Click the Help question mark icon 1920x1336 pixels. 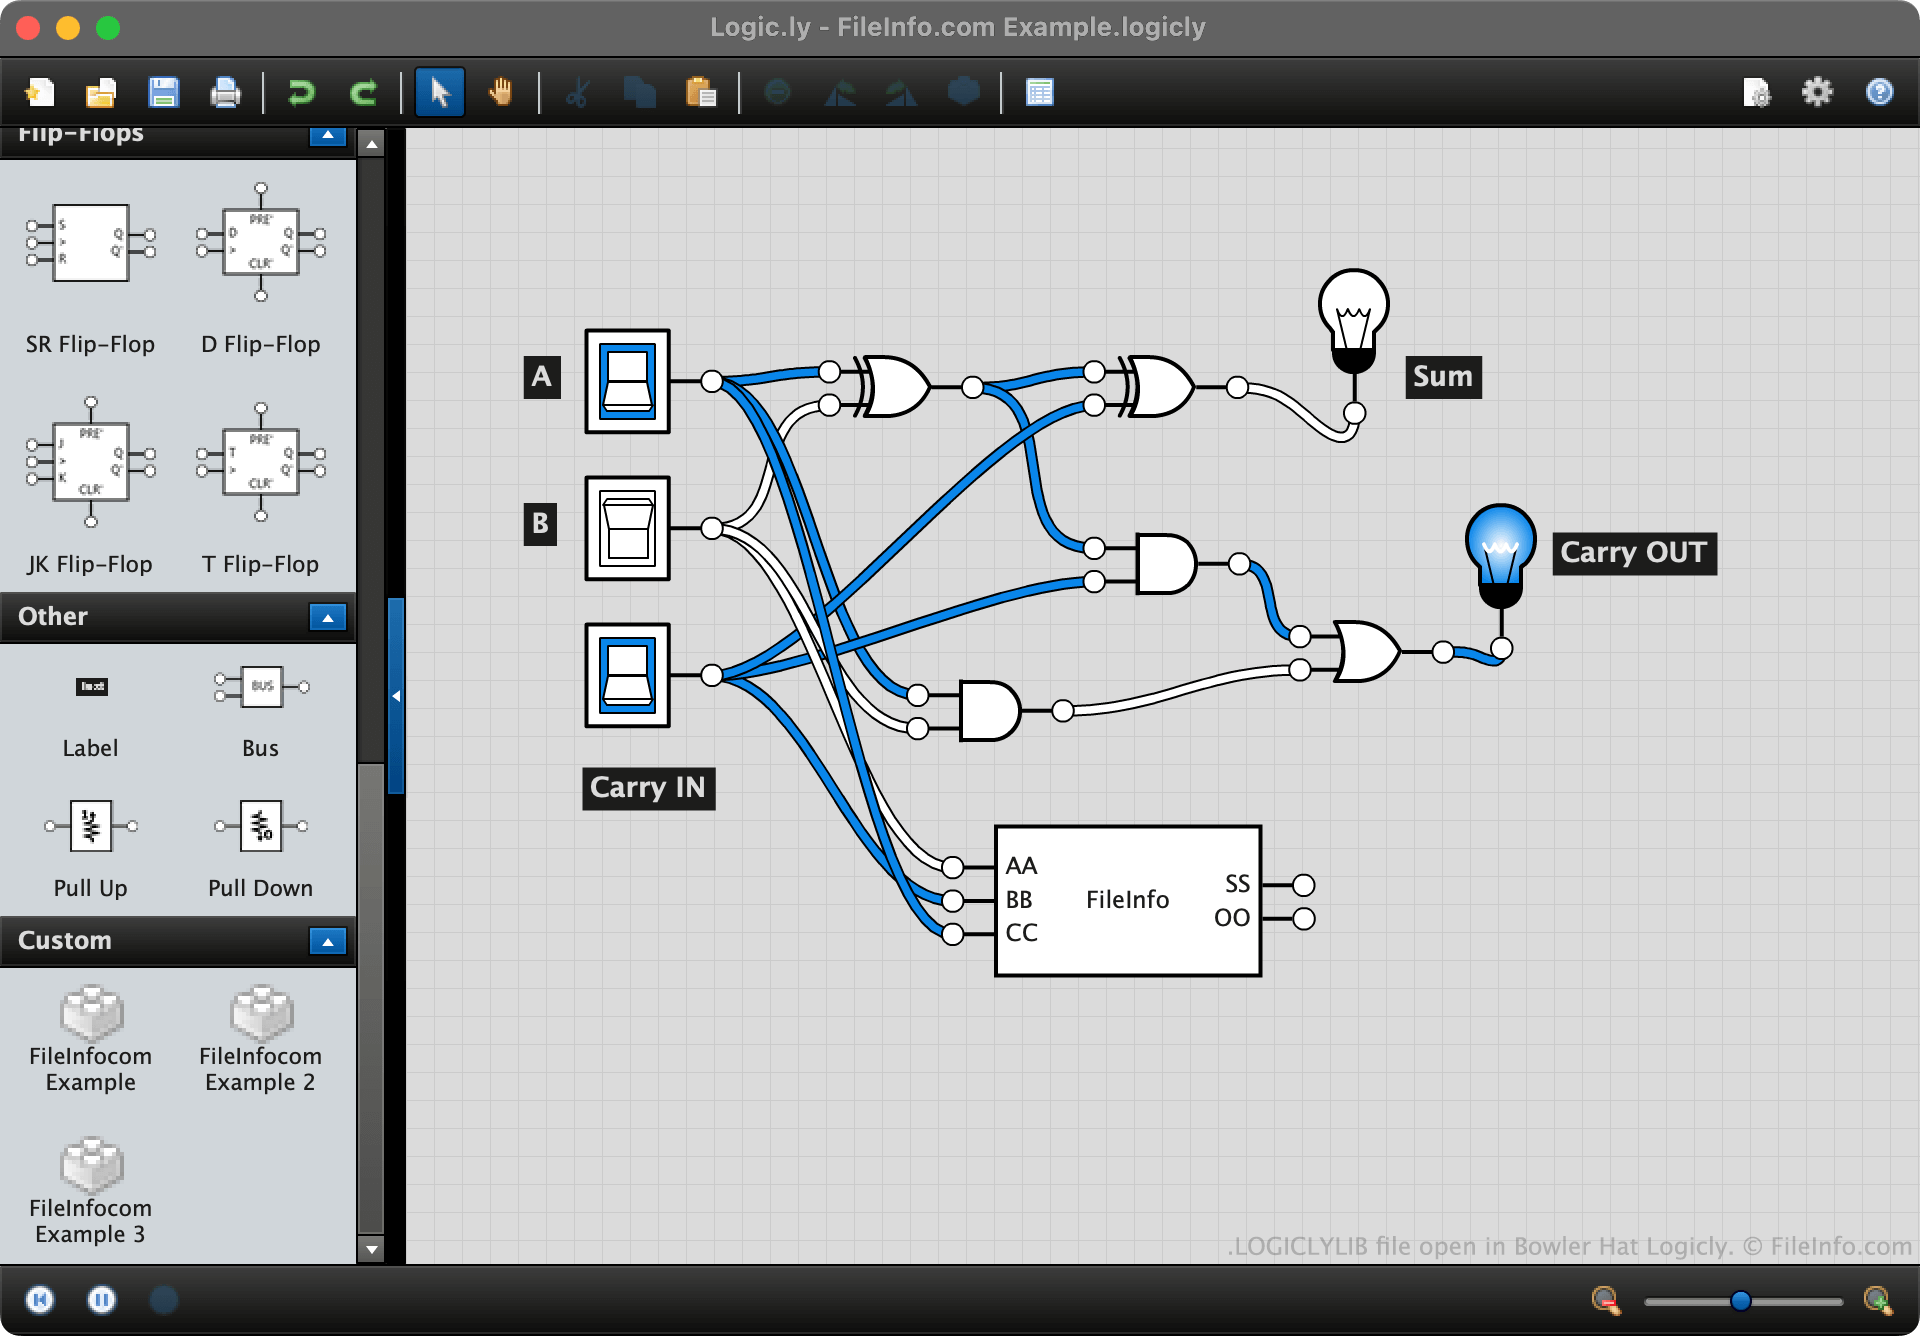(x=1879, y=93)
